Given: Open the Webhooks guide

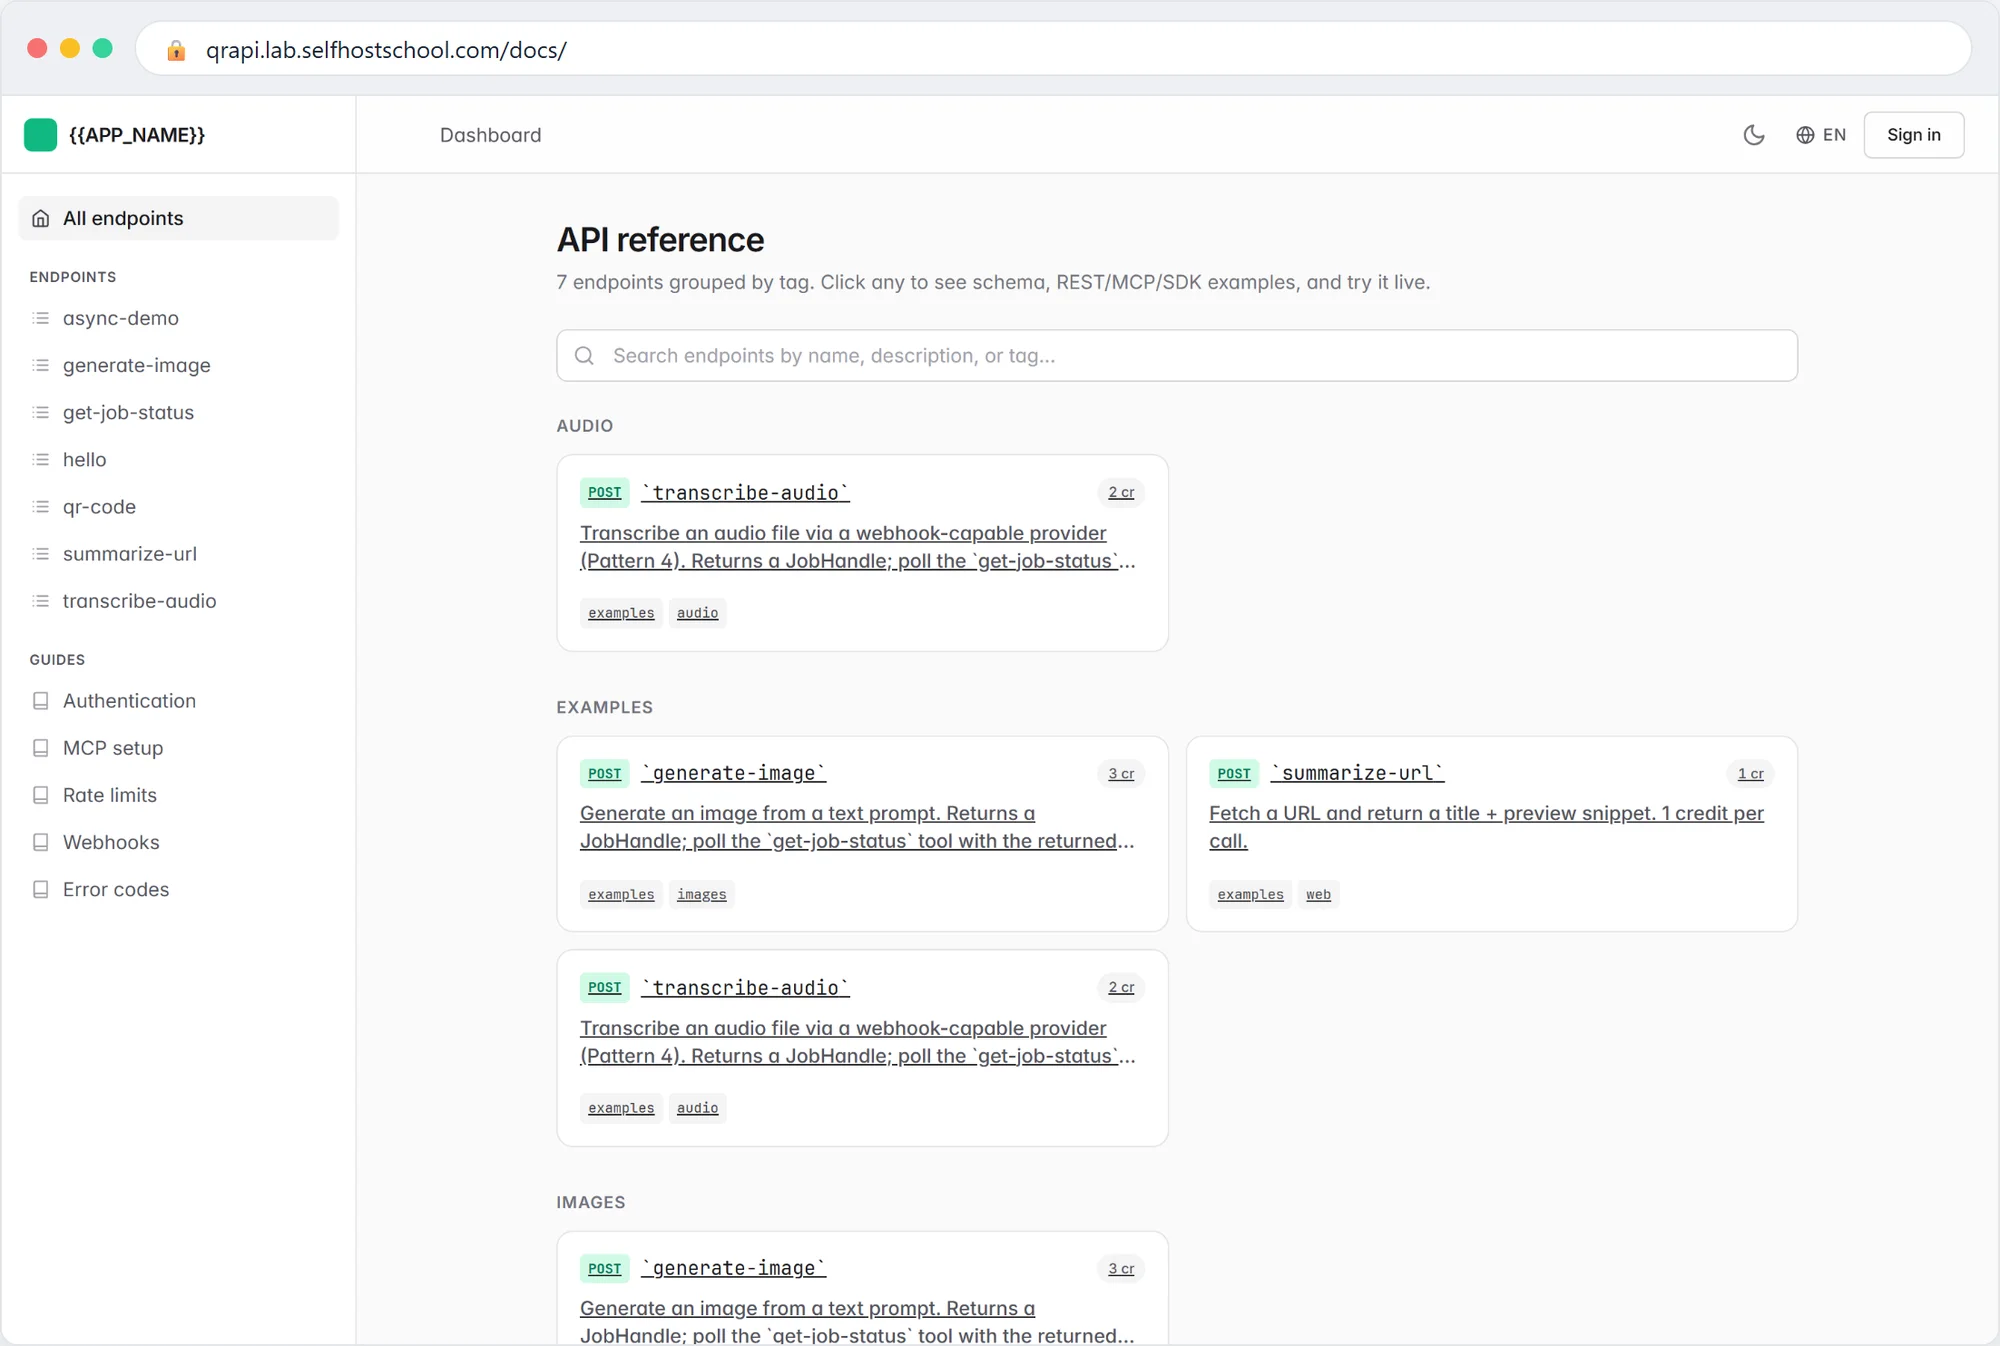Looking at the screenshot, I should 111,841.
